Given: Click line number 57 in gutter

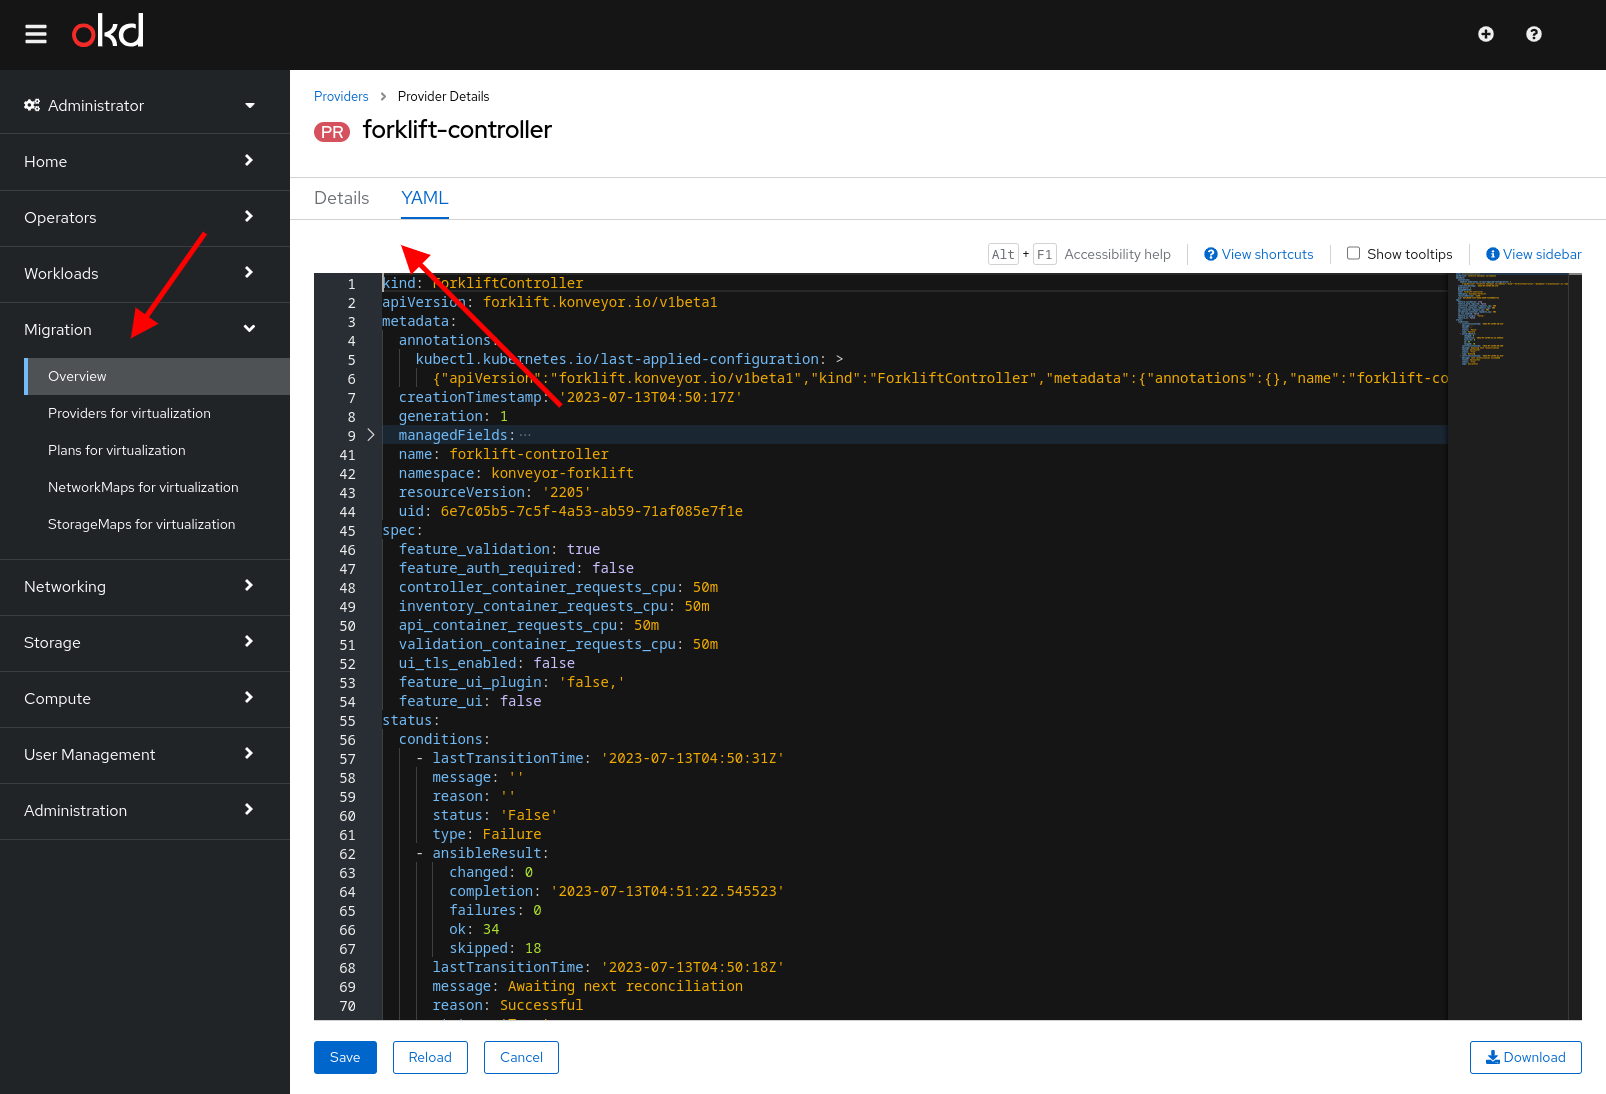Looking at the screenshot, I should pyautogui.click(x=347, y=759).
